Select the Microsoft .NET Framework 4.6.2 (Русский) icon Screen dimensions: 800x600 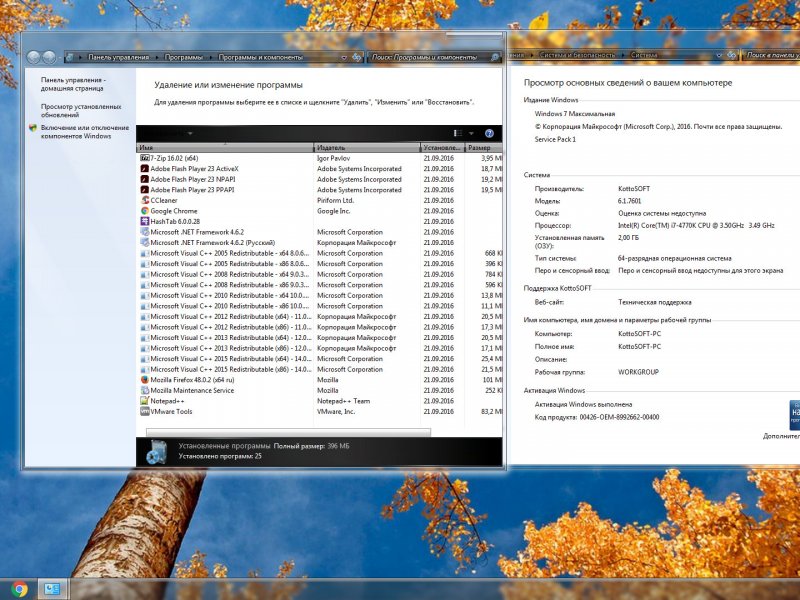tap(145, 243)
